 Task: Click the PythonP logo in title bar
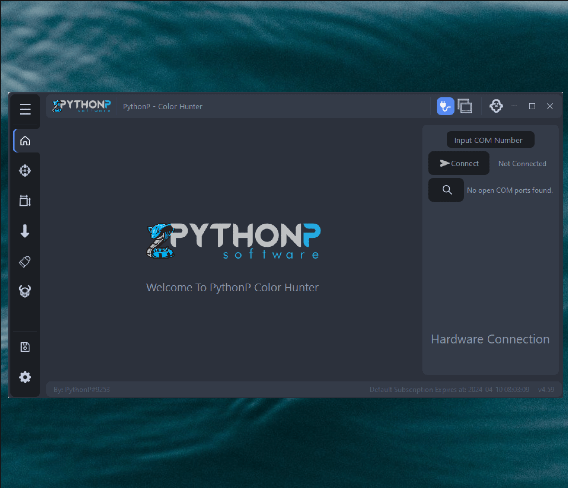(81, 106)
